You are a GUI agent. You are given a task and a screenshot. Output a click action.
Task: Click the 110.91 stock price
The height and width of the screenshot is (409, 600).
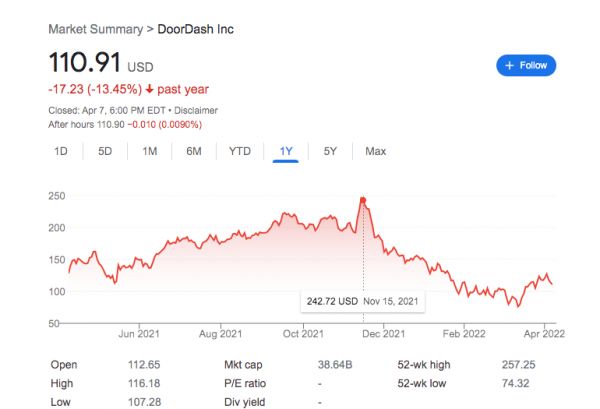(84, 65)
